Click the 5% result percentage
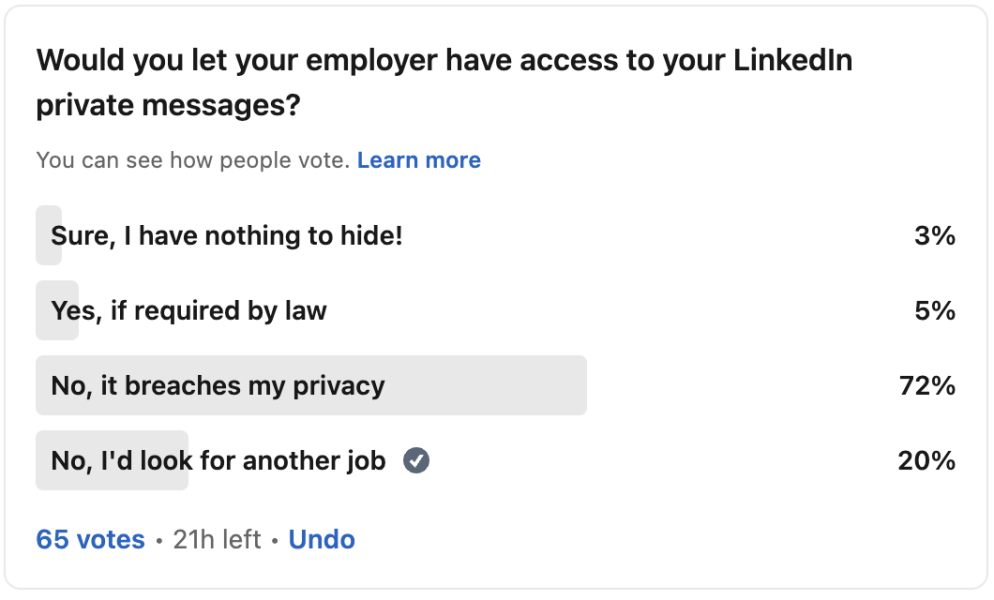The height and width of the screenshot is (600, 994). coord(935,311)
